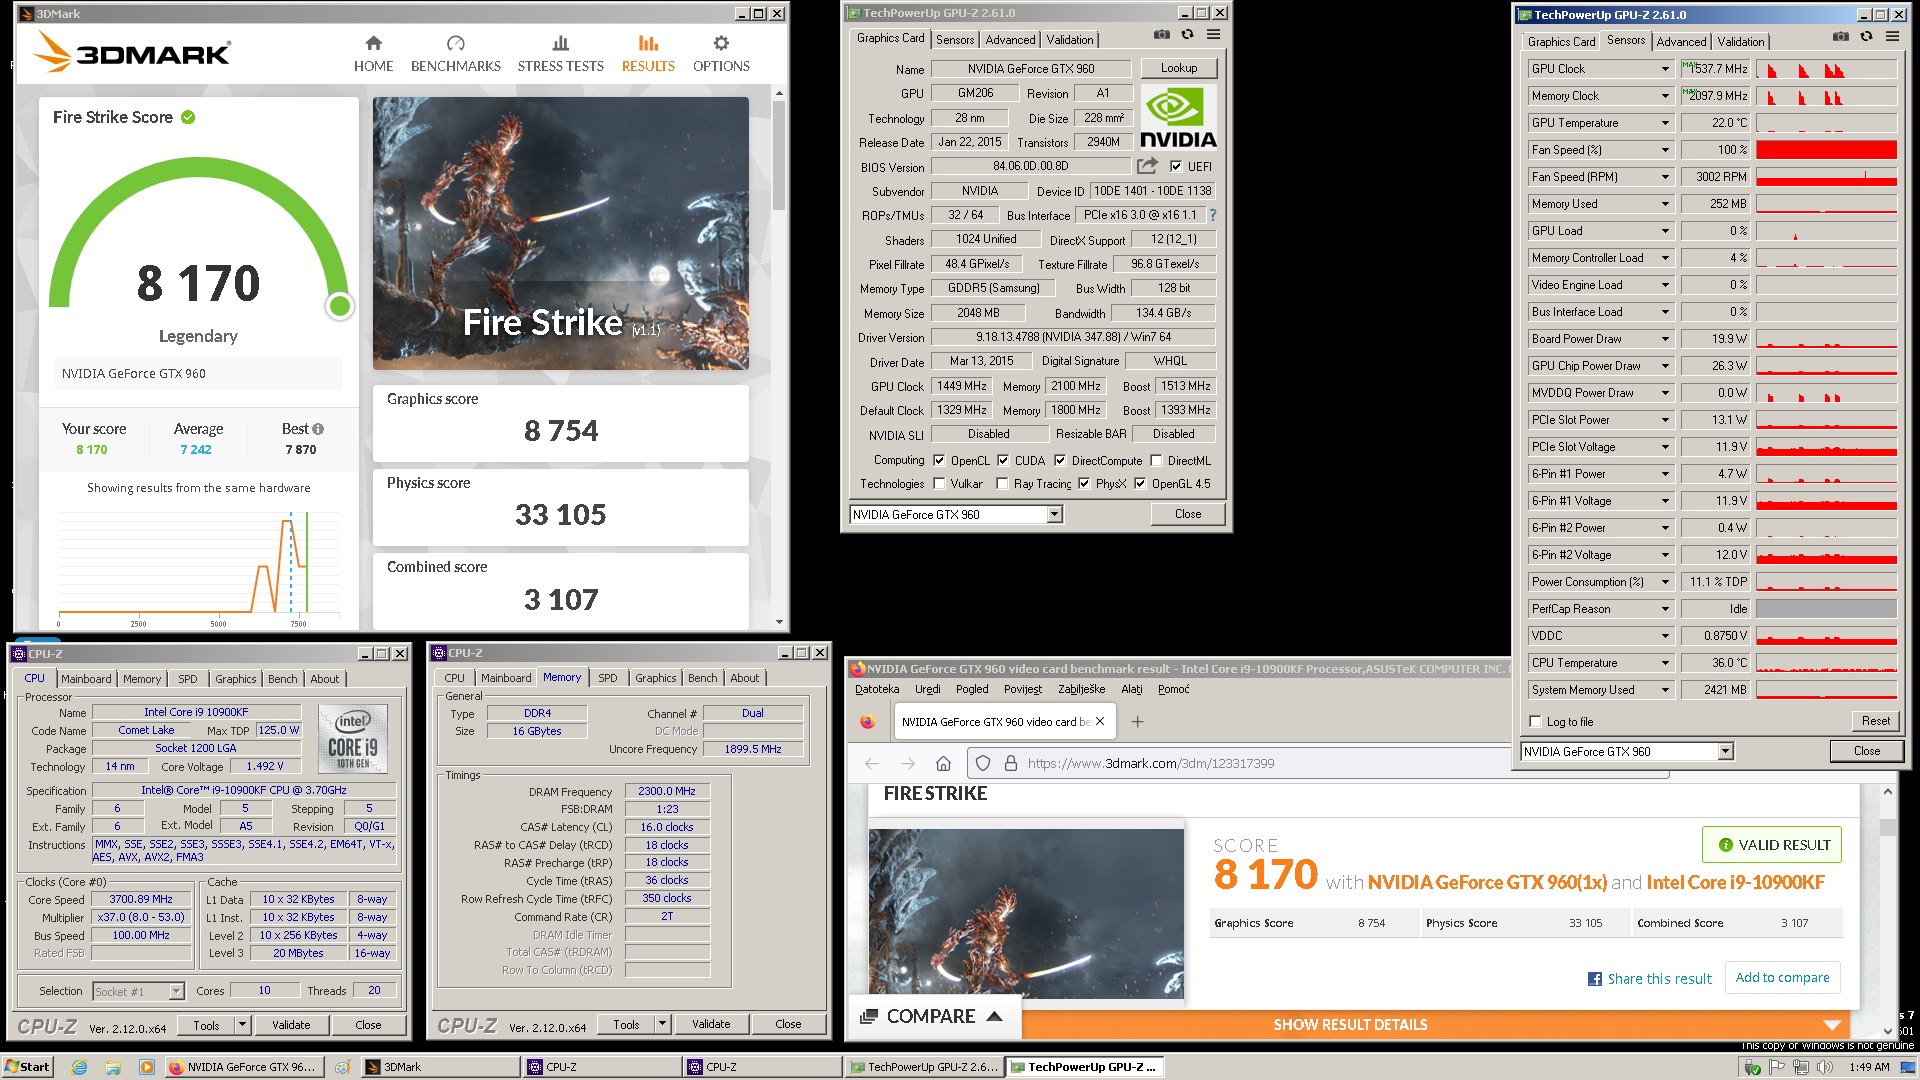The image size is (1920, 1080).
Task: Toggle DirectML checkbox
Action: (x=1156, y=461)
